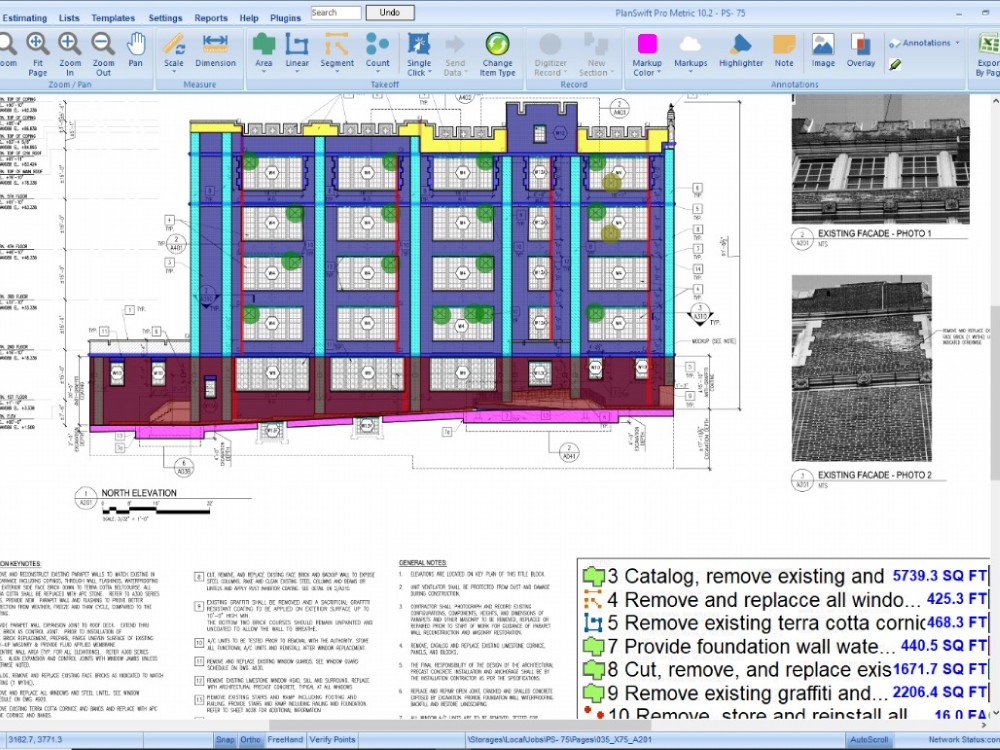Expand the Area dropdown arrow

(263, 71)
